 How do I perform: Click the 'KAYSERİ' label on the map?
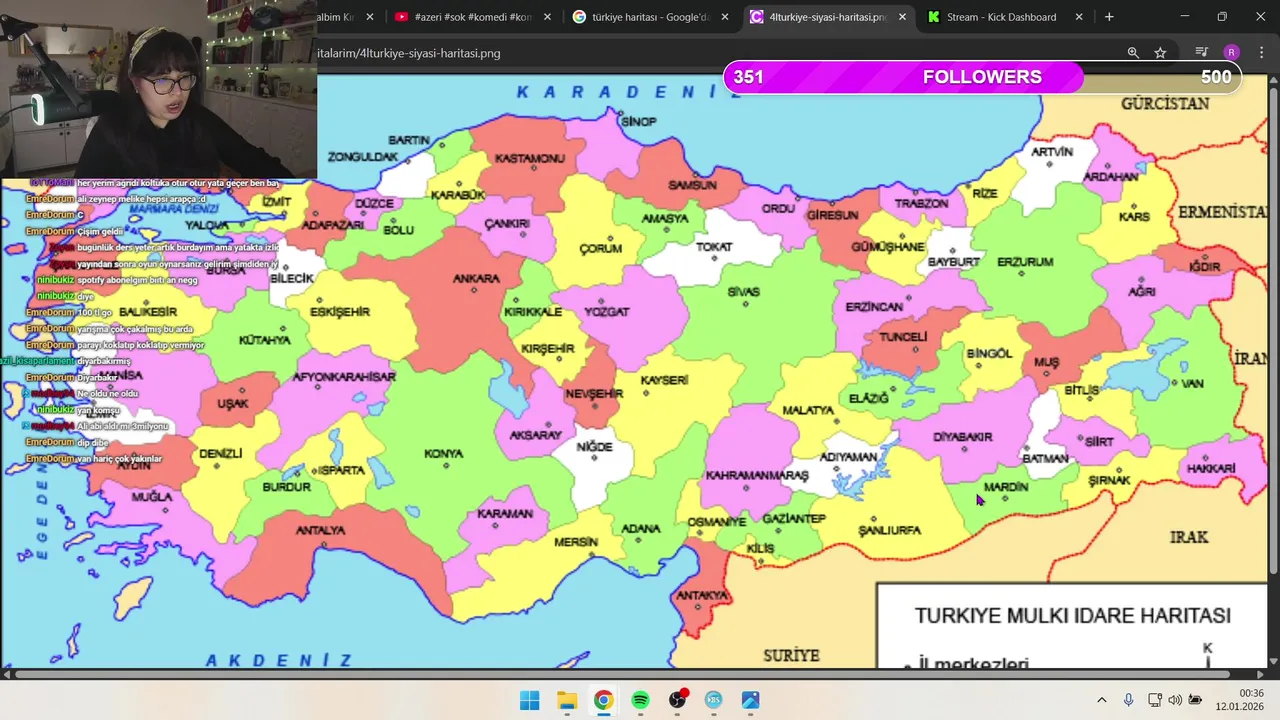pos(664,381)
